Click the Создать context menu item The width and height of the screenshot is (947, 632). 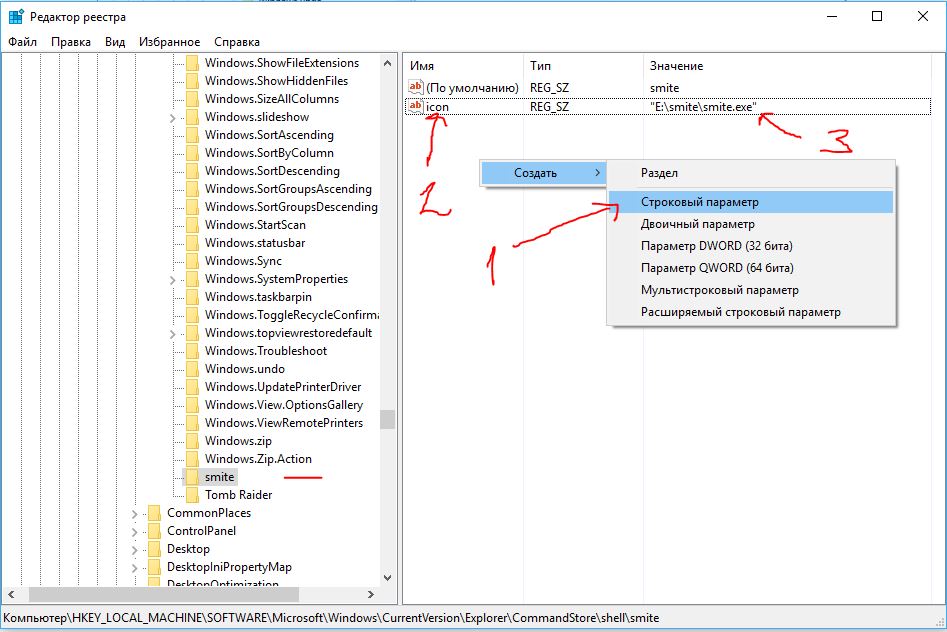click(535, 173)
